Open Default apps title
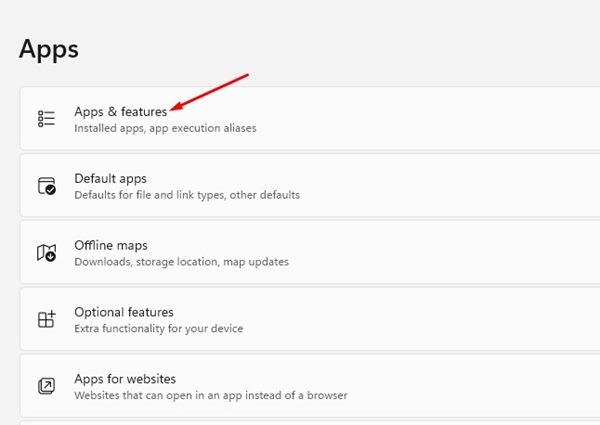 click(111, 179)
